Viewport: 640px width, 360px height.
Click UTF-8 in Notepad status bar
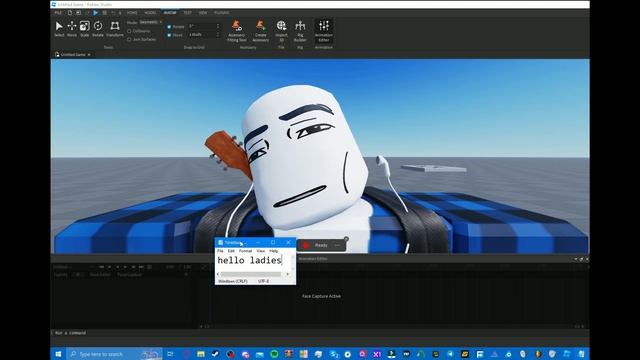click(264, 281)
